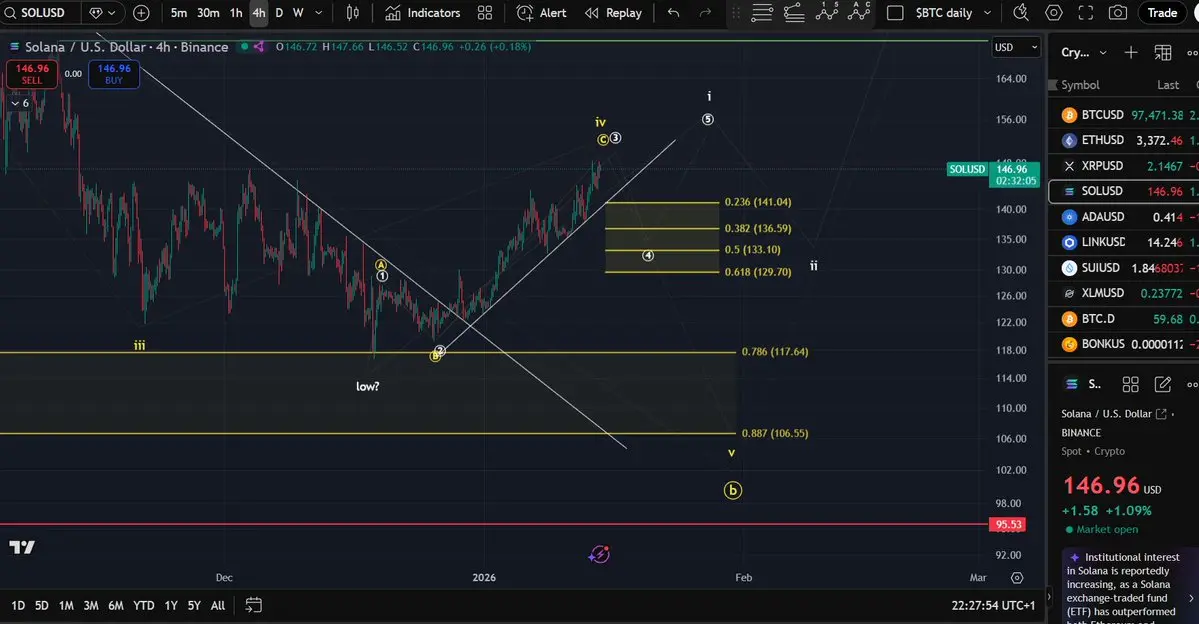The width and height of the screenshot is (1199, 624).
Task: Set date range to 1M
Action: coord(67,606)
